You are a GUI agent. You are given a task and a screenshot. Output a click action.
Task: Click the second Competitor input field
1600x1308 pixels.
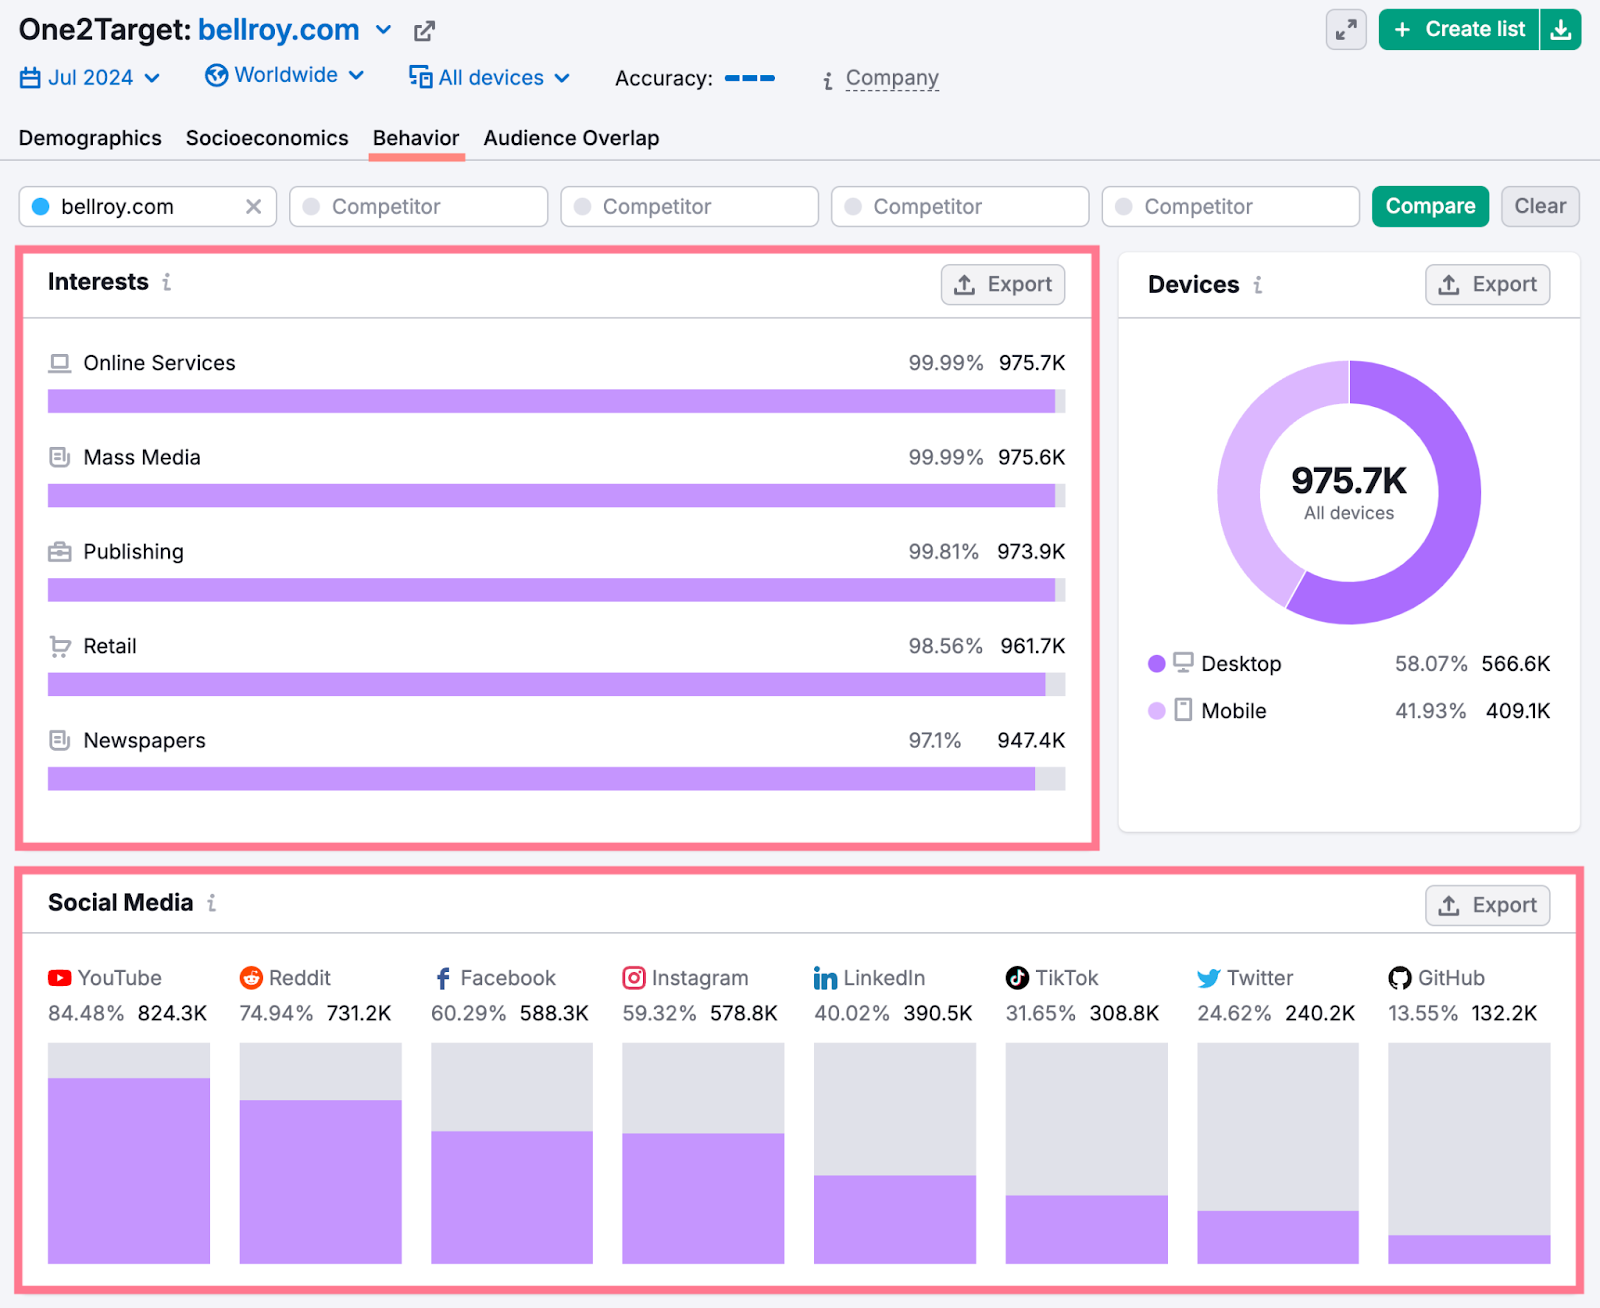(690, 207)
